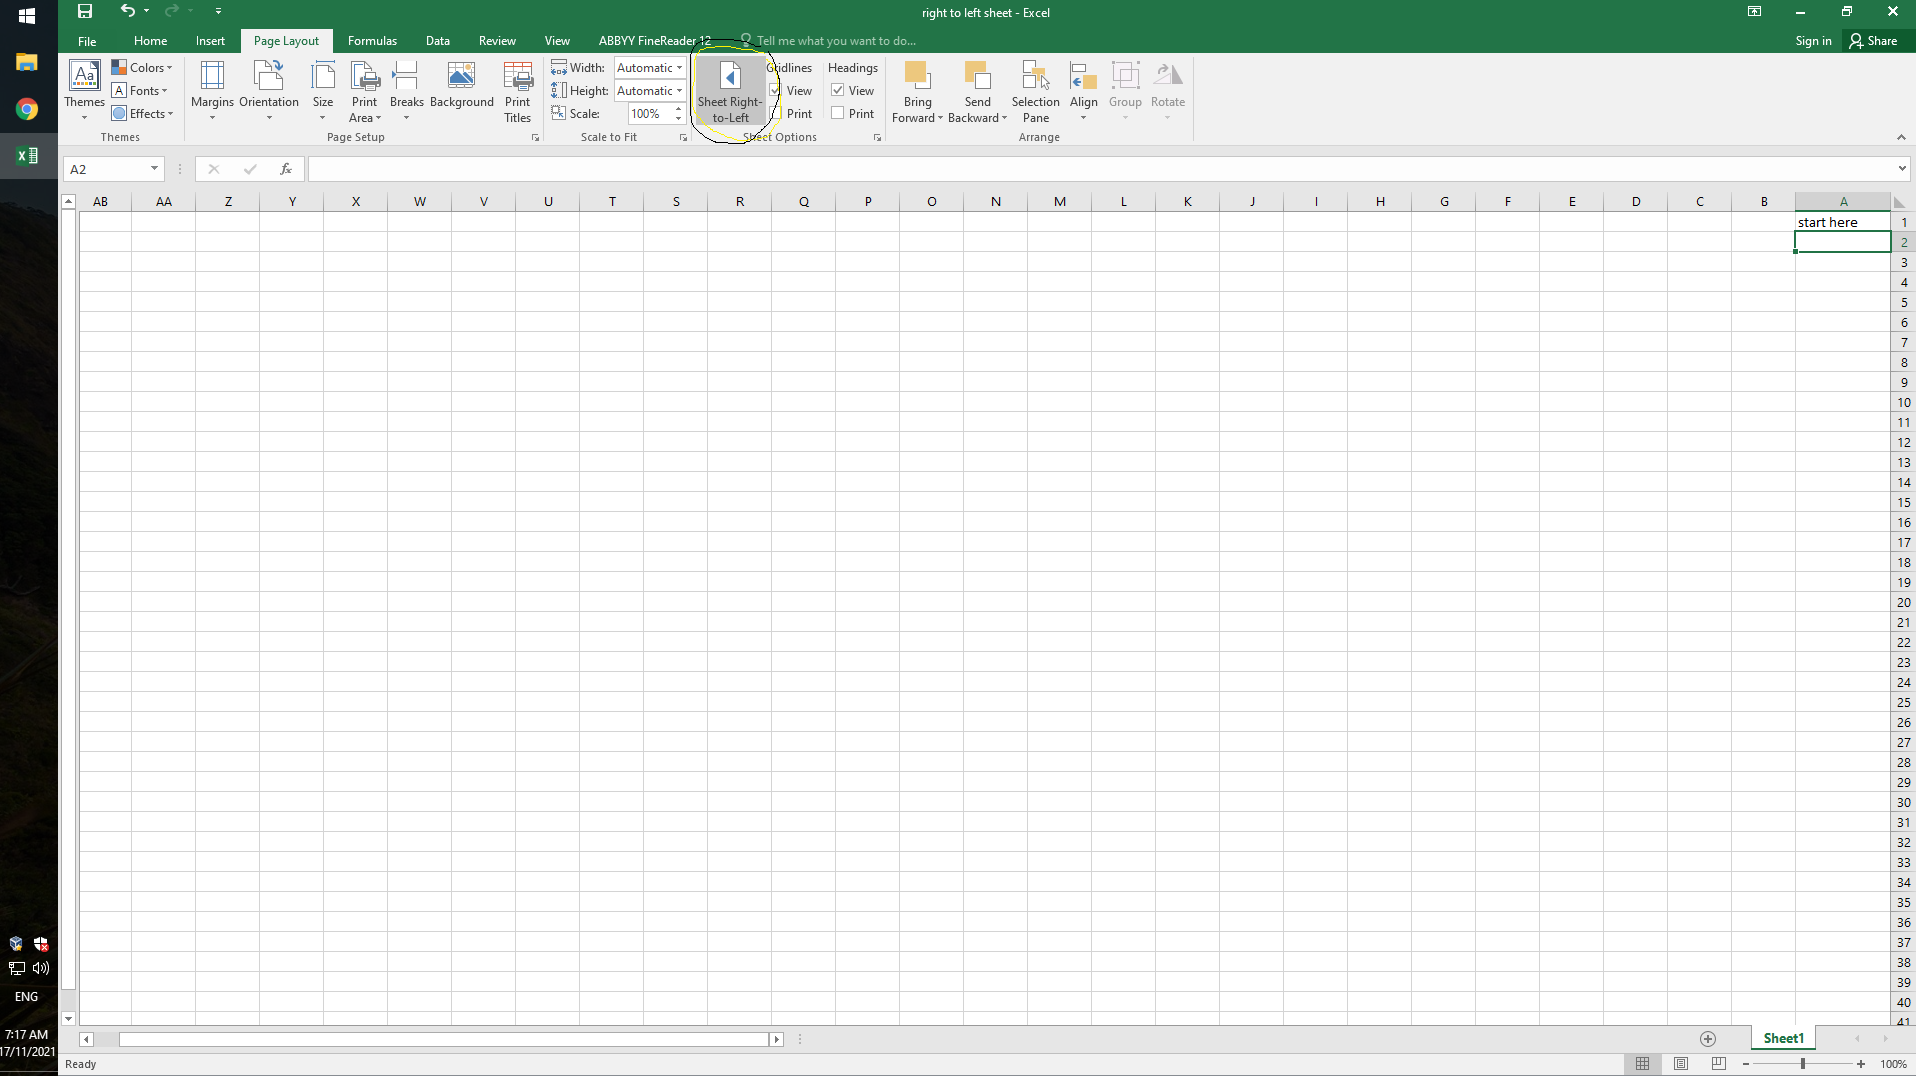Select the Sheet Right-to-Left option
Screen dimensions: 1920x1080
(x=729, y=92)
